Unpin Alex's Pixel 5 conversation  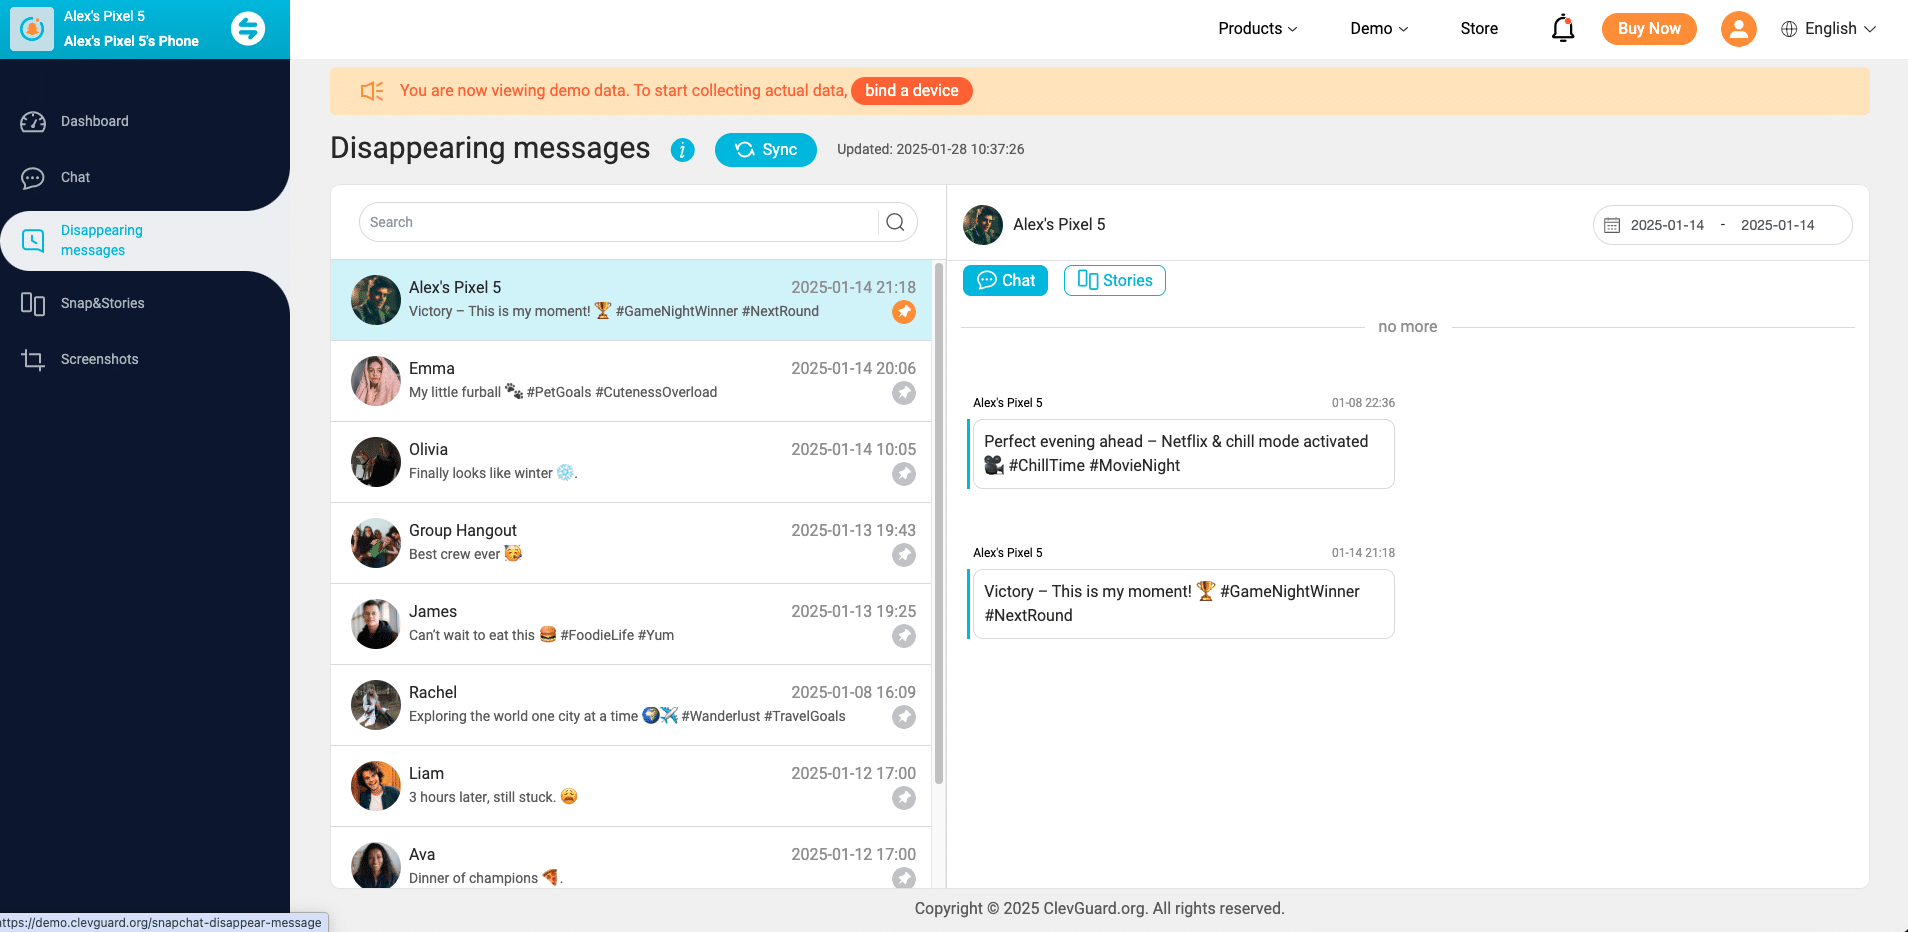903,312
